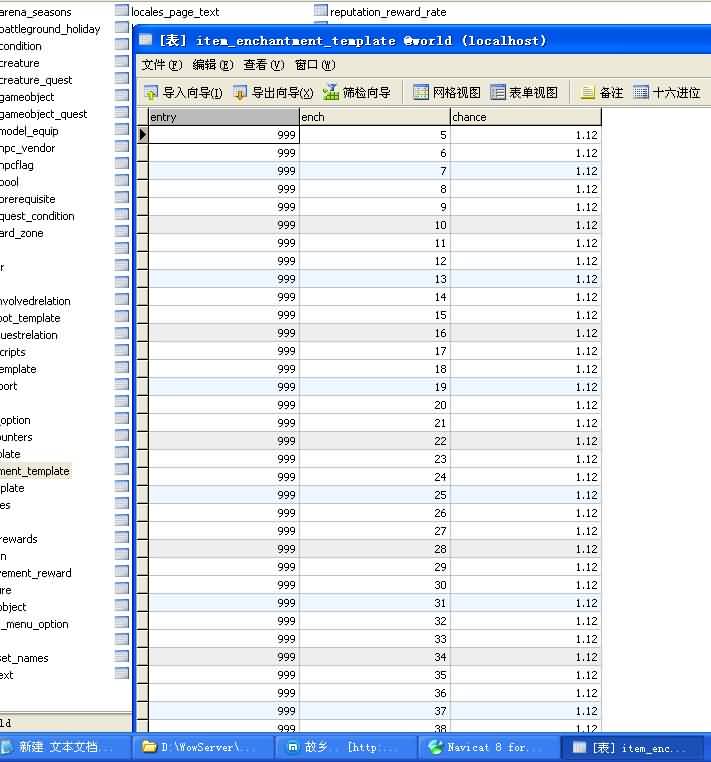Click table icon next to reputation_reward_rate
Viewport: 711px width, 762px height.
(321, 11)
